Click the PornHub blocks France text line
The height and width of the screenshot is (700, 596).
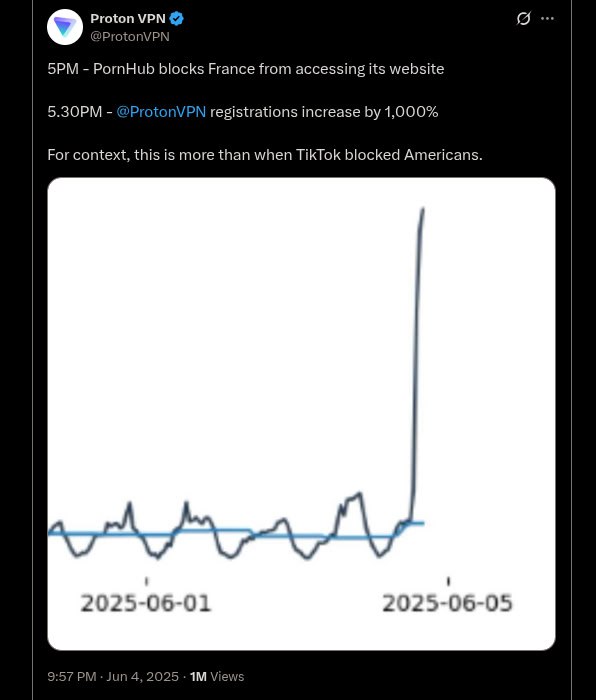point(246,69)
